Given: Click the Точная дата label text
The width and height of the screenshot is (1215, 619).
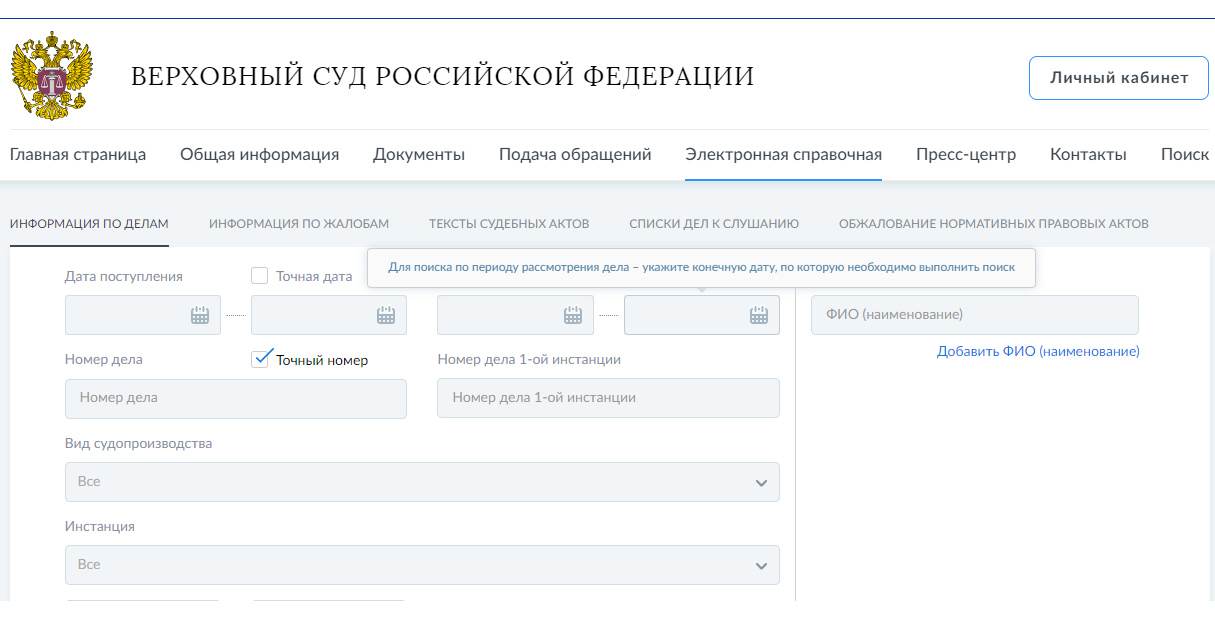Looking at the screenshot, I should (314, 276).
